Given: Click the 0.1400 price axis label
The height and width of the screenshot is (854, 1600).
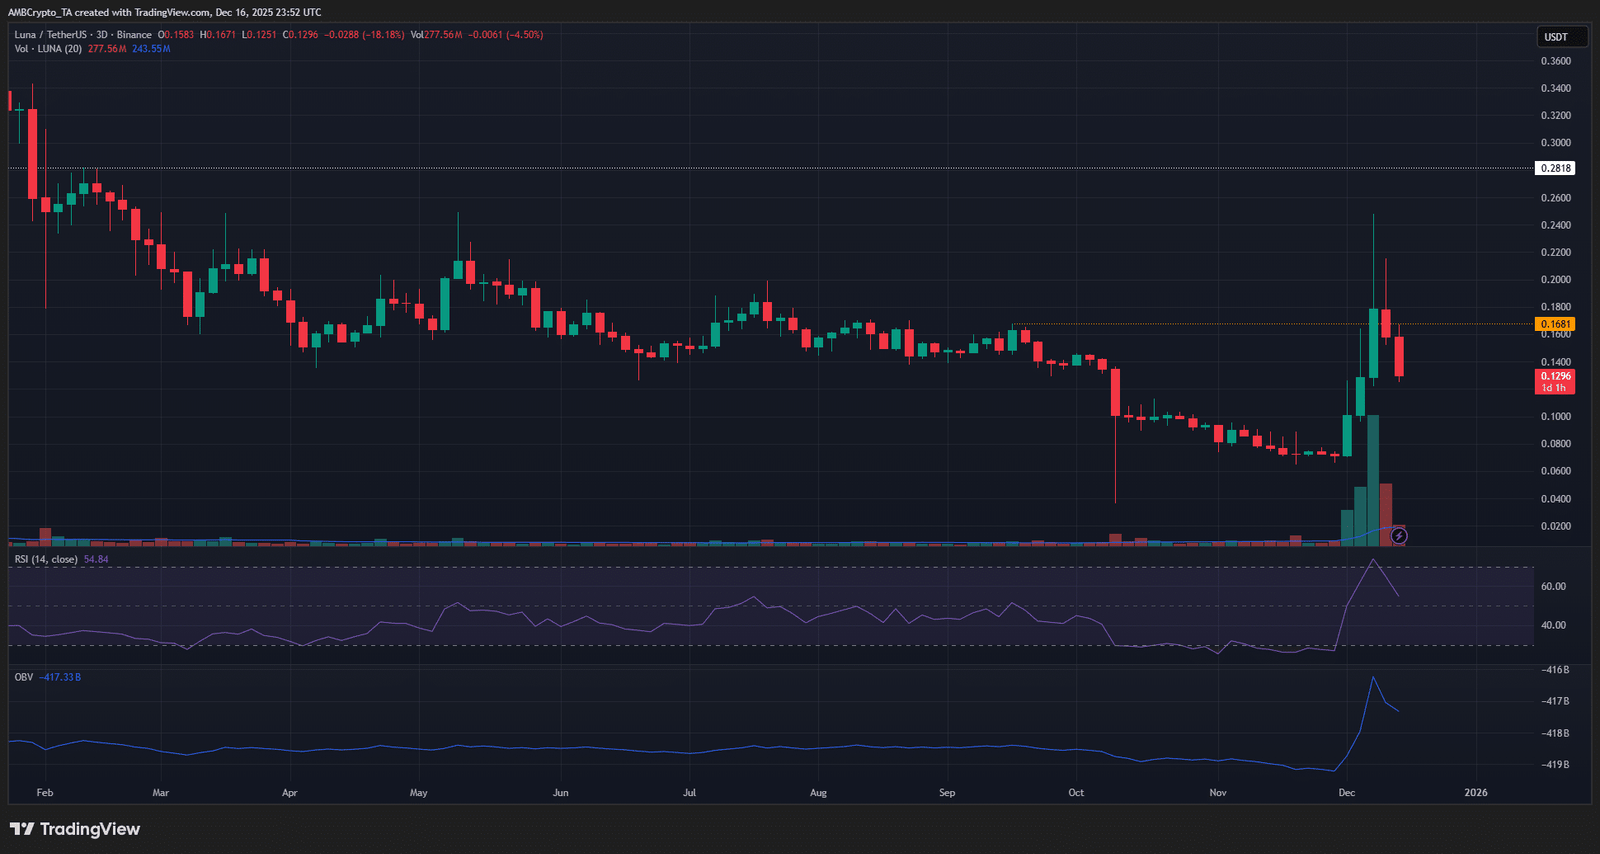Looking at the screenshot, I should coord(1556,362).
